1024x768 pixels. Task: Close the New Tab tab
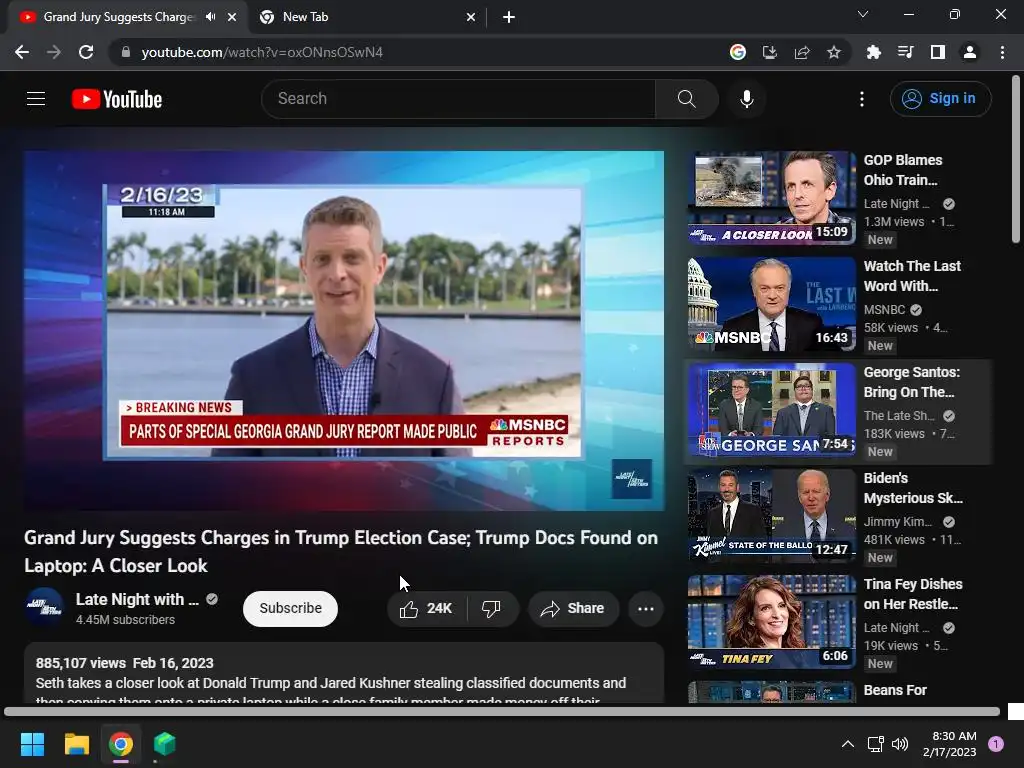(471, 17)
